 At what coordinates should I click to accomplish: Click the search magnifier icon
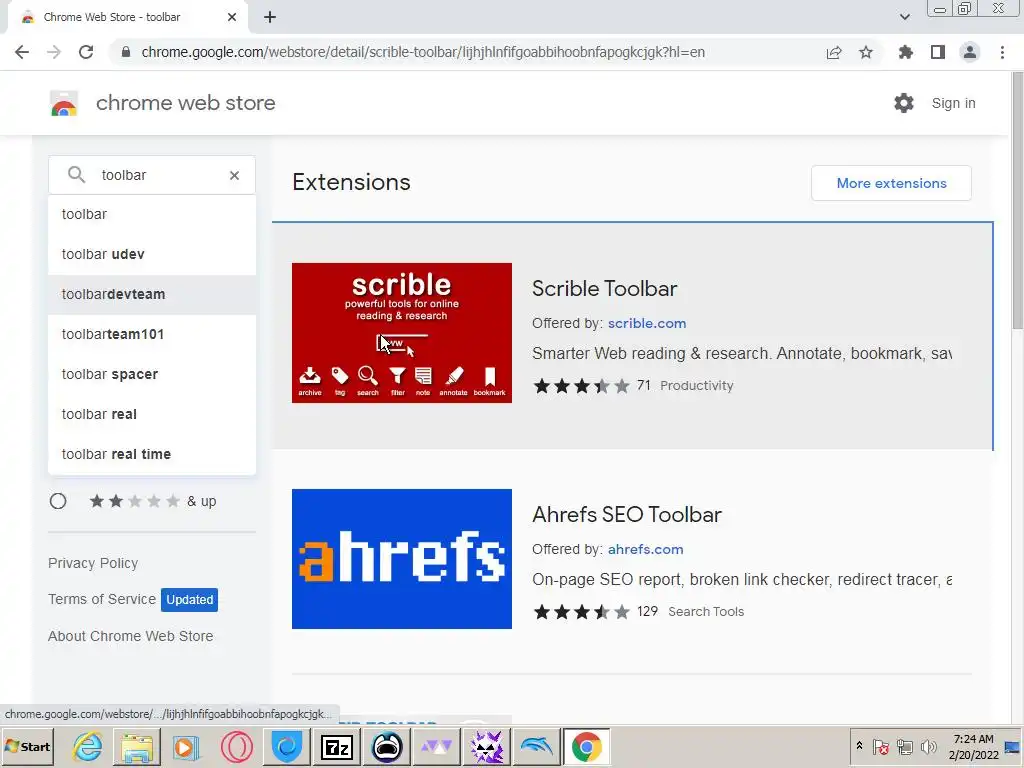76,175
